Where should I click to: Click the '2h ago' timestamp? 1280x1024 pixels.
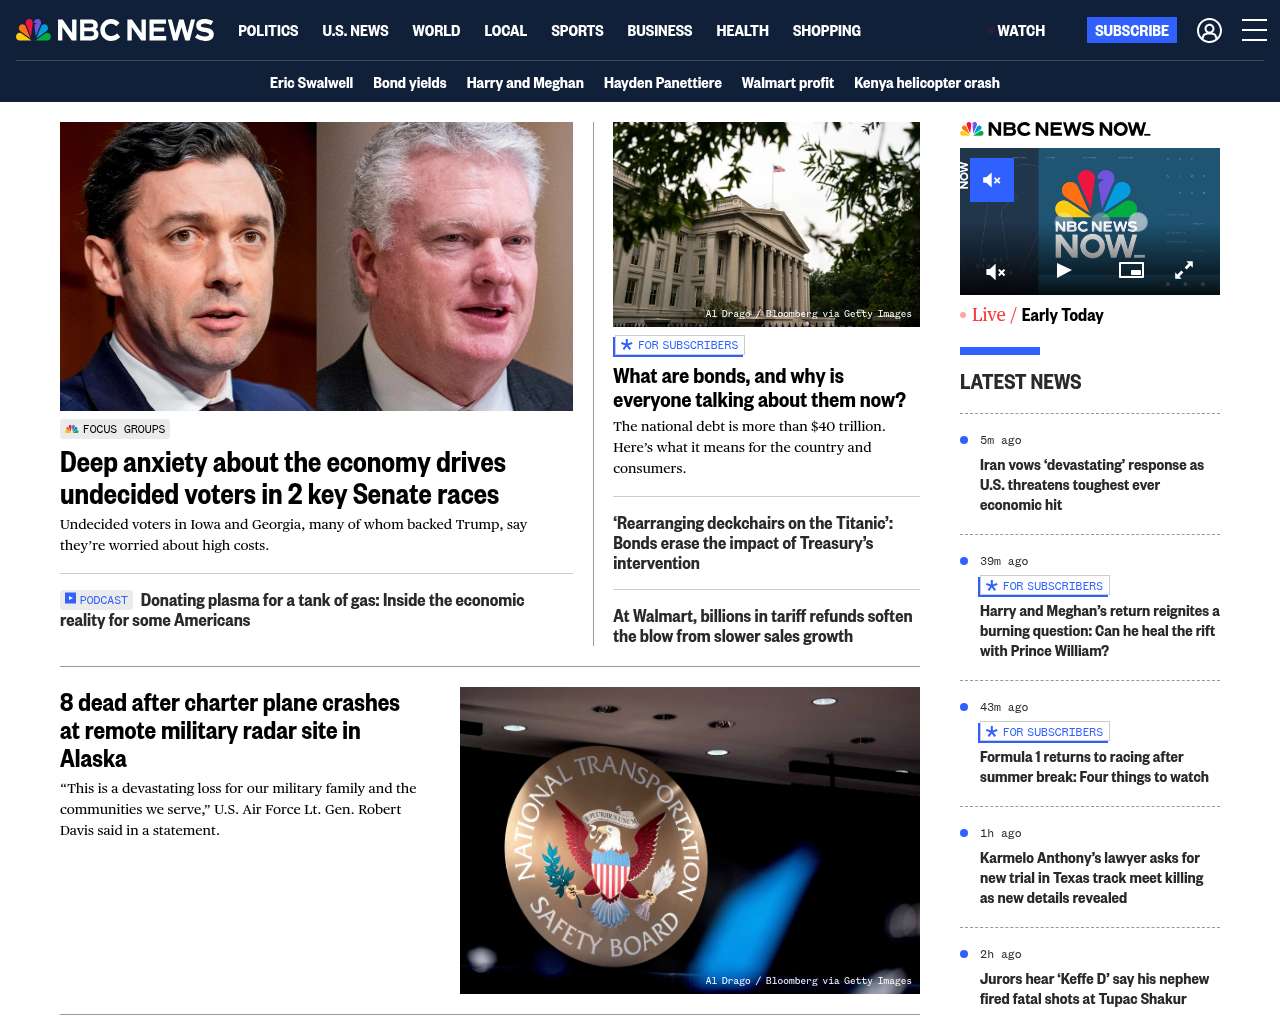pos(1001,954)
